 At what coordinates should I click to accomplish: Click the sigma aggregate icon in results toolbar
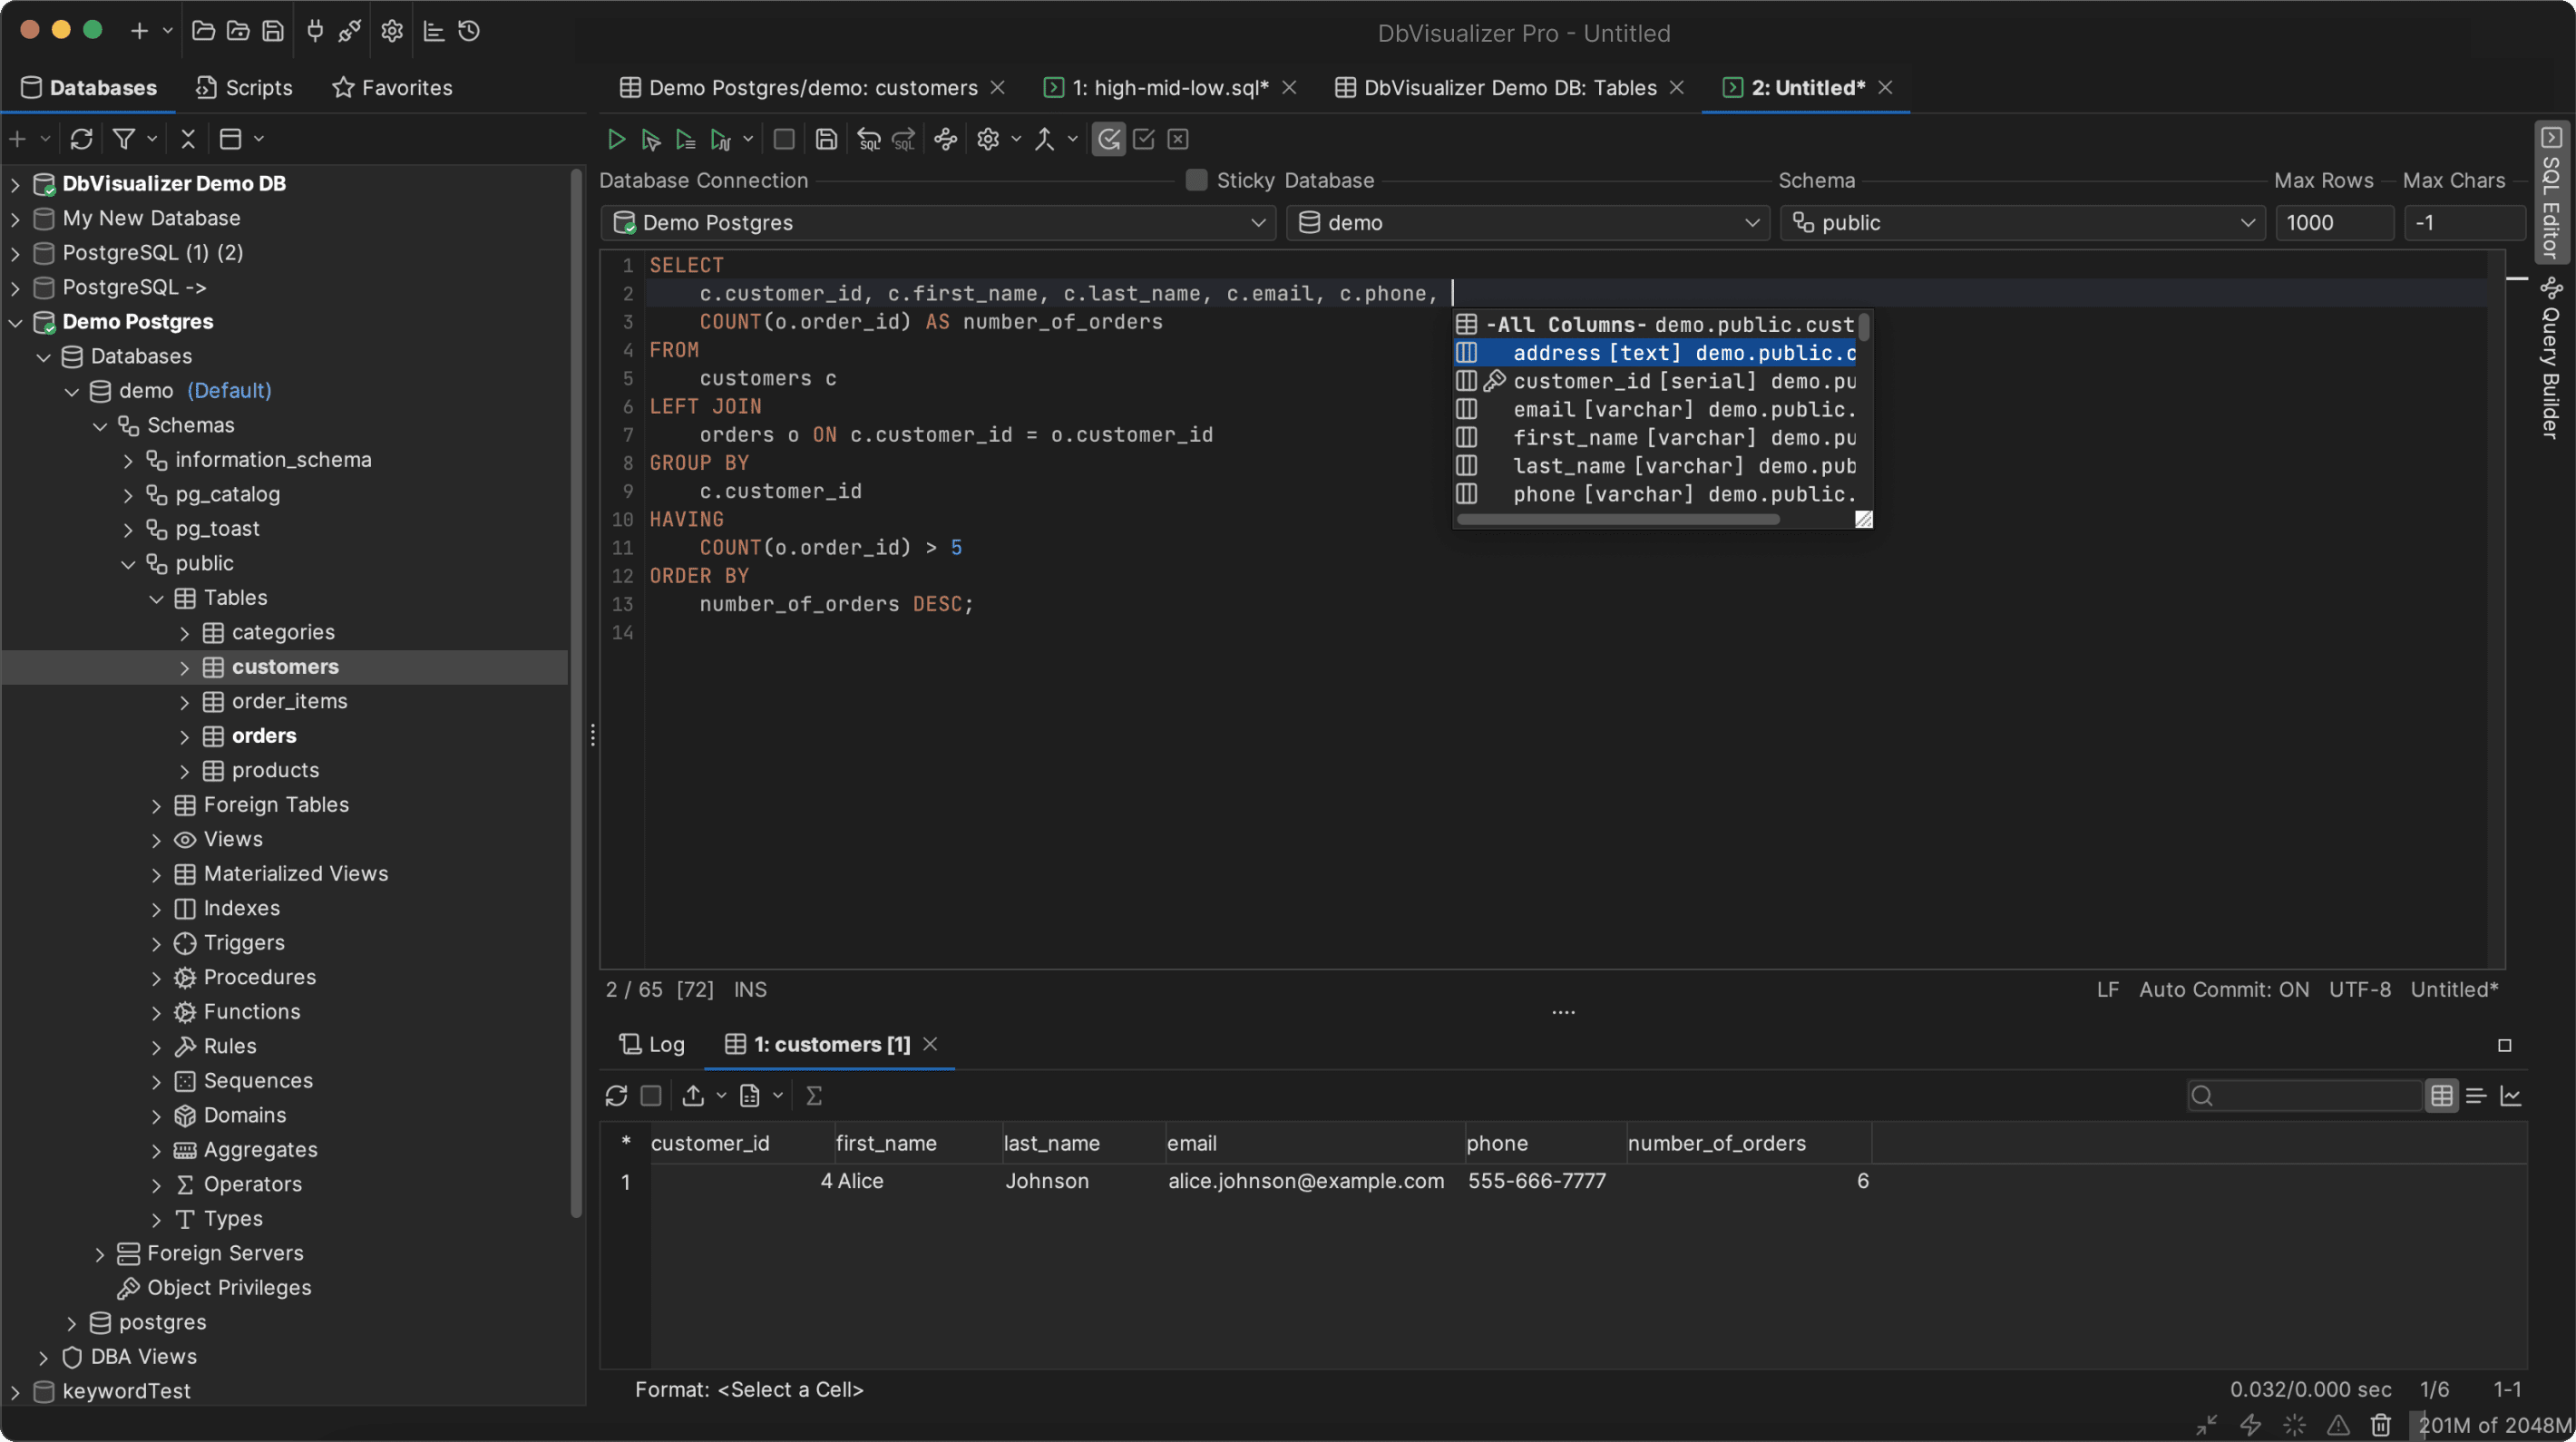[814, 1095]
